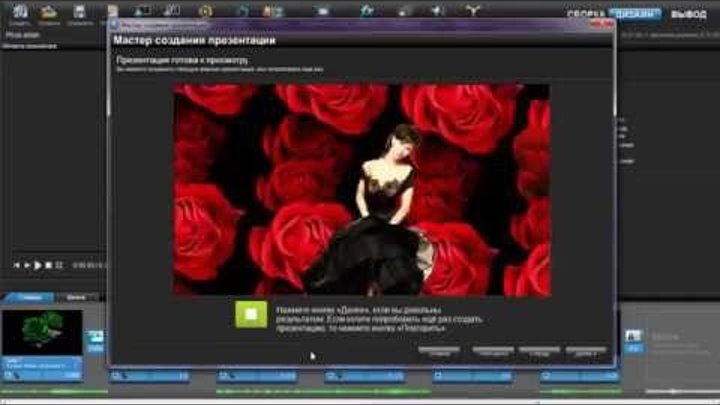The width and height of the screenshot is (720, 405).
Task: Click the Y-shaped icon in top toolbar
Action: point(471,12)
